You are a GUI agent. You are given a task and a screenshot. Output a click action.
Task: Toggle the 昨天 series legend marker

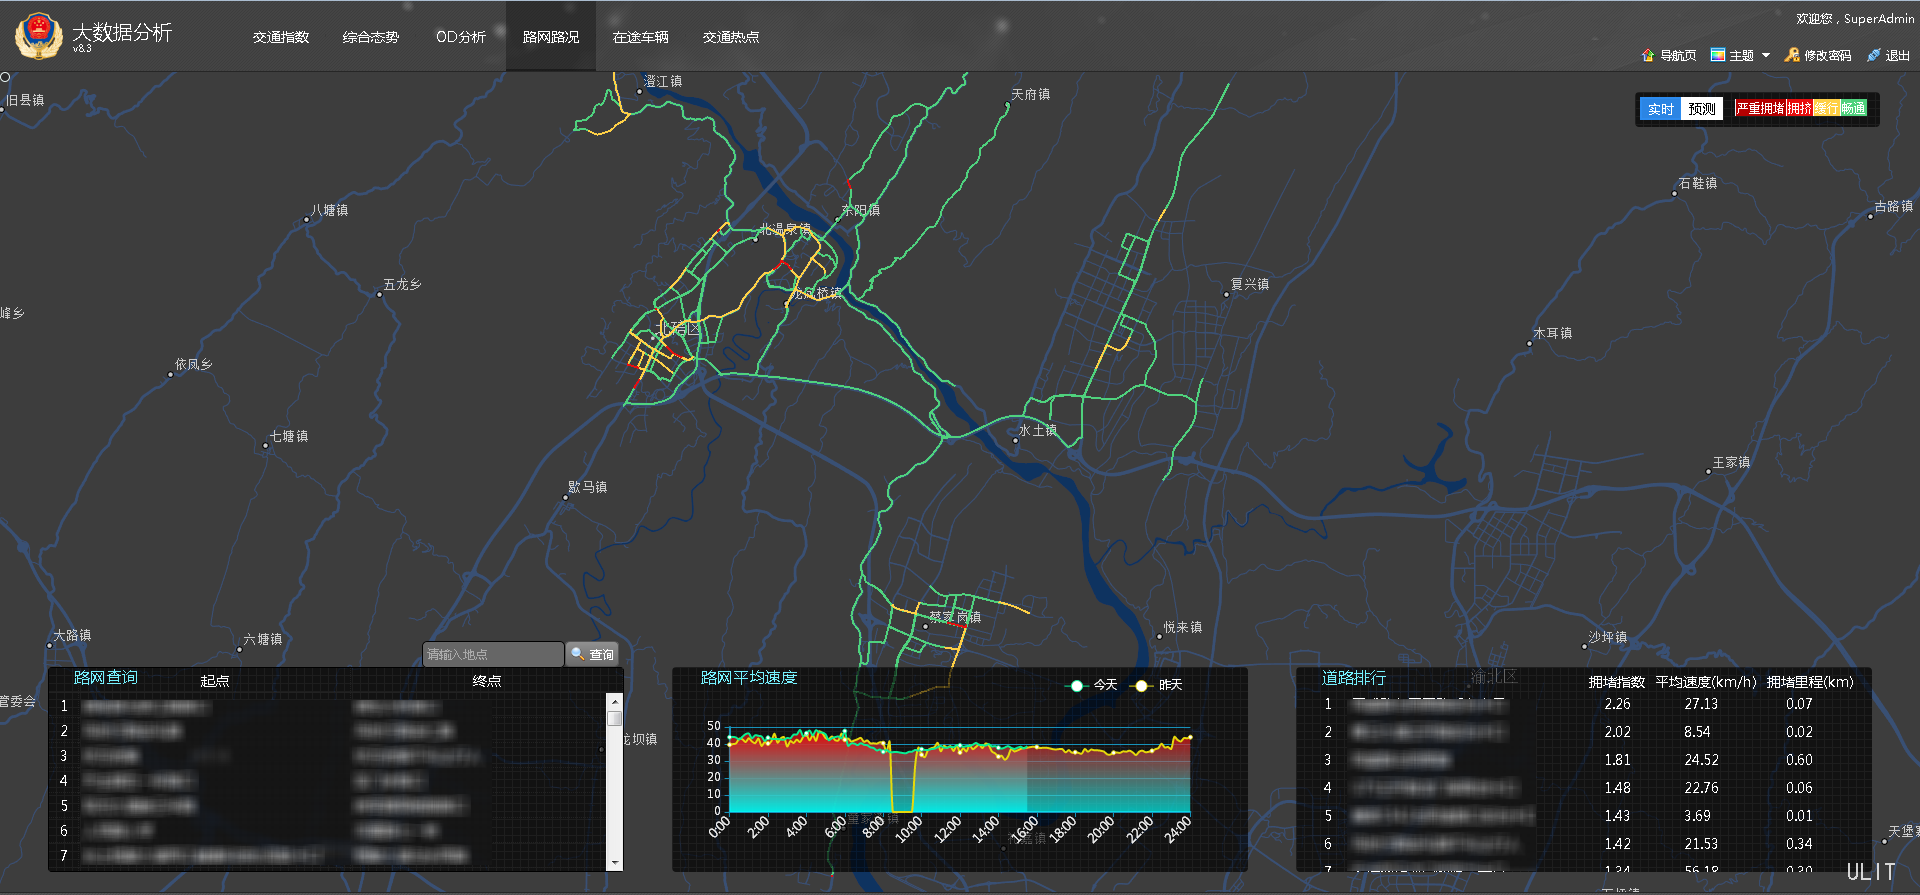tap(1141, 685)
